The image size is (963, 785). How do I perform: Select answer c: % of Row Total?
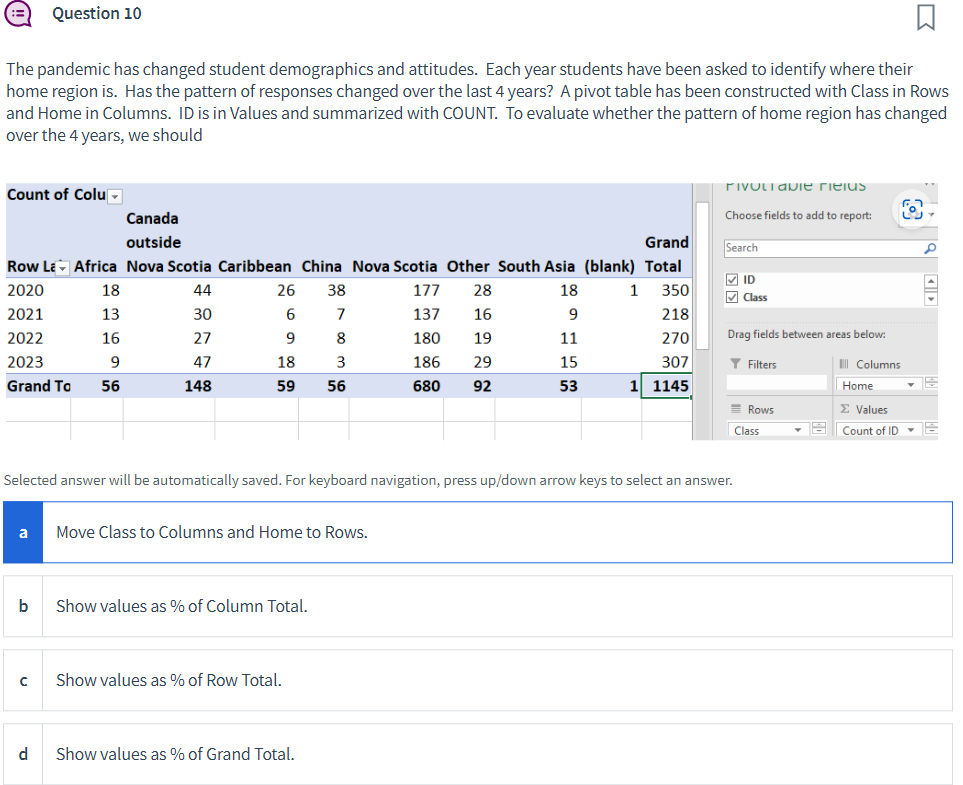pyautogui.click(x=478, y=680)
